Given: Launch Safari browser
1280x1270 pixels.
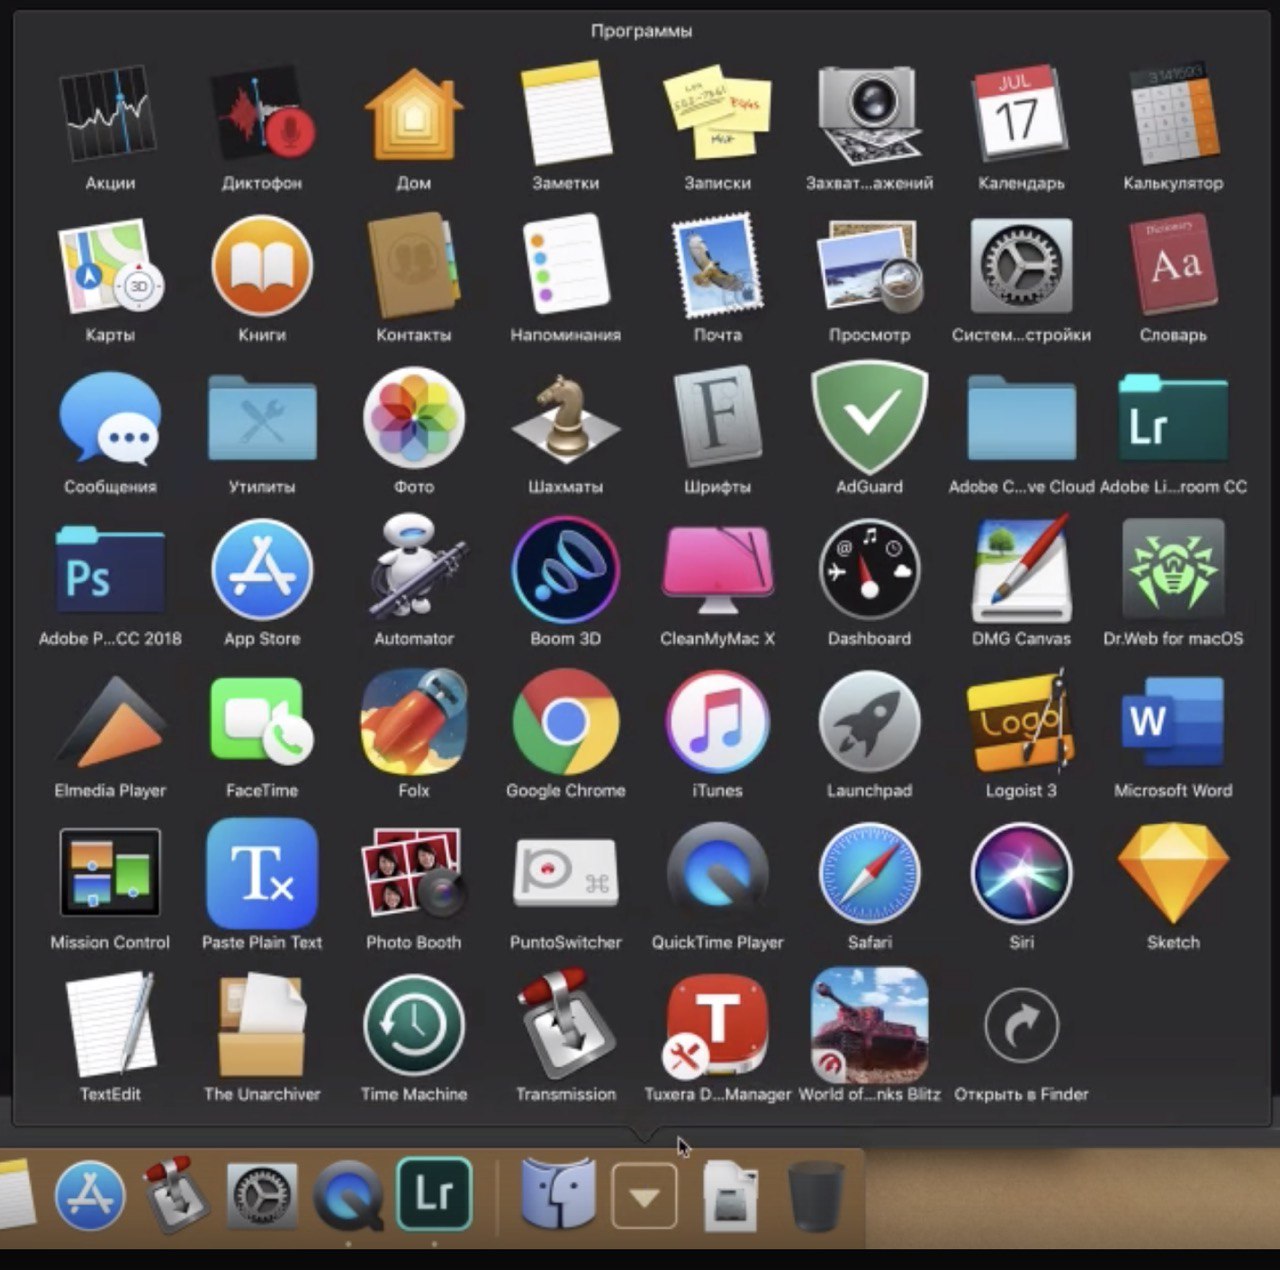Looking at the screenshot, I should pos(870,873).
